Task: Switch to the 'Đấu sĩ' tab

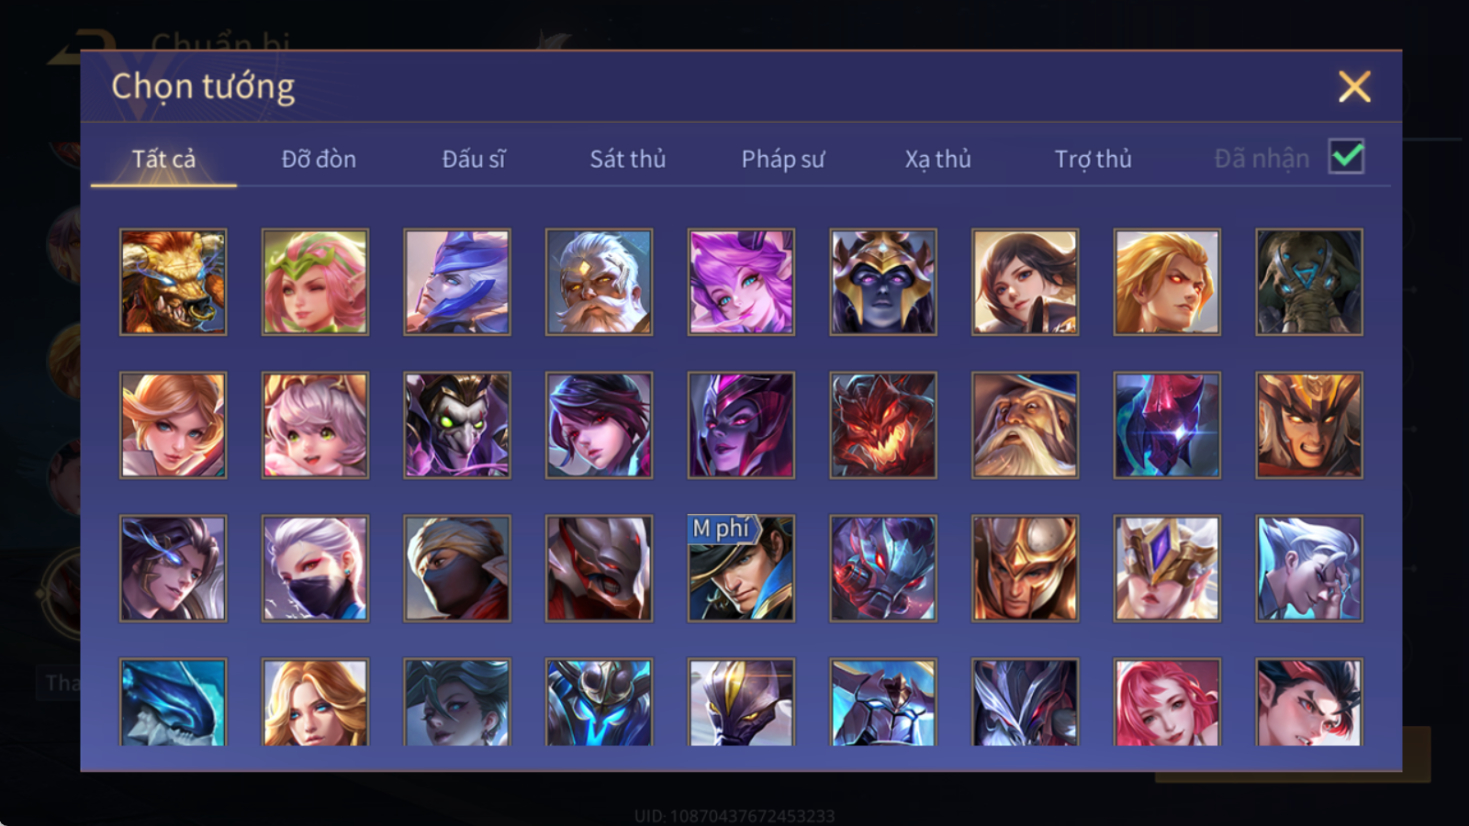Action: [x=474, y=159]
